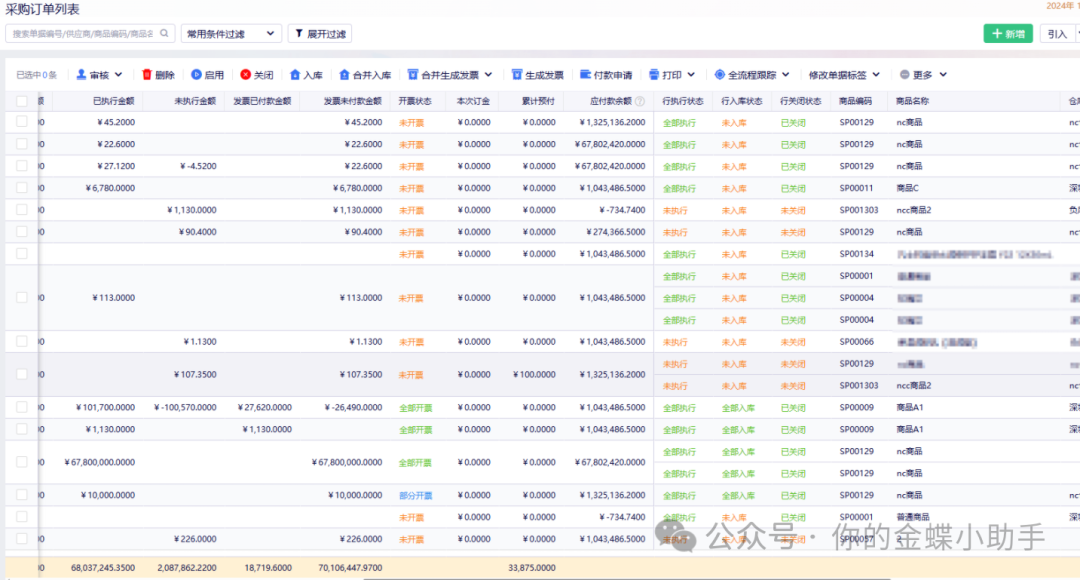The height and width of the screenshot is (580, 1080).
Task: Open the 常用条件过滤 dropdown
Action: pyautogui.click(x=231, y=34)
